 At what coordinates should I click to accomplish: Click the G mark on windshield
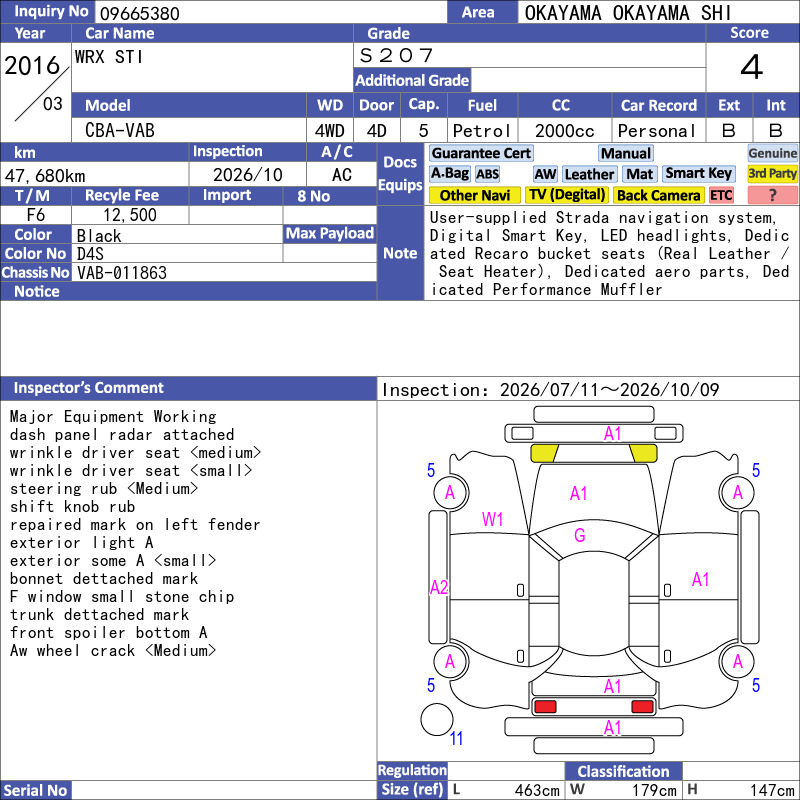click(x=580, y=535)
